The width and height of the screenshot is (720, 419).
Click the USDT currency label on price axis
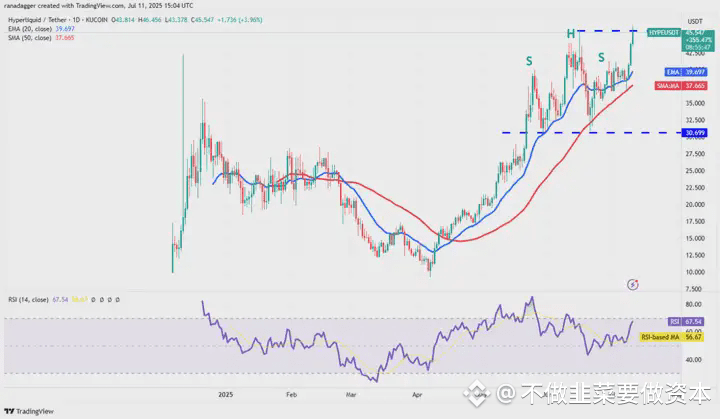(x=695, y=22)
